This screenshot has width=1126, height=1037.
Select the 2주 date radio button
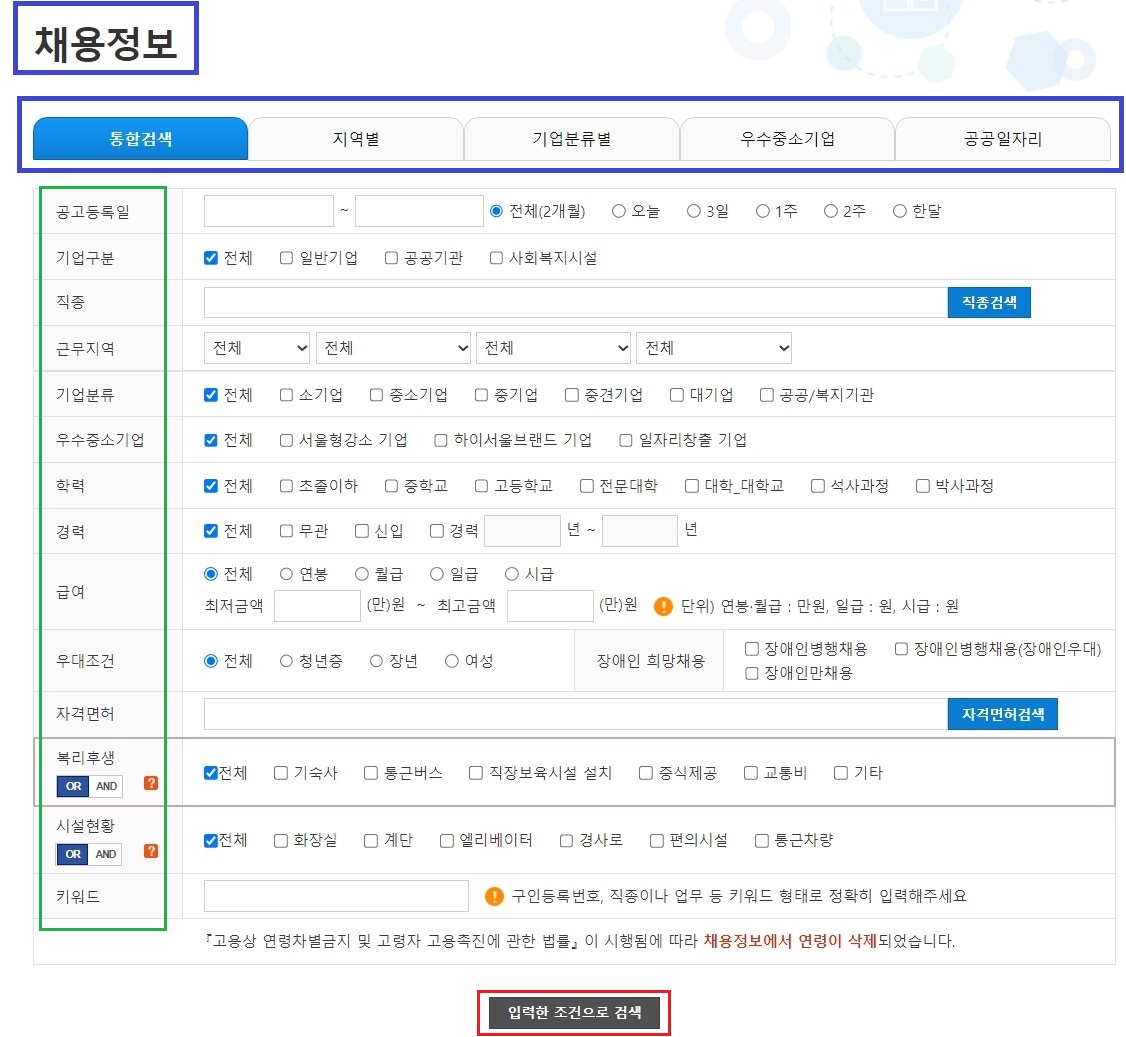click(830, 211)
